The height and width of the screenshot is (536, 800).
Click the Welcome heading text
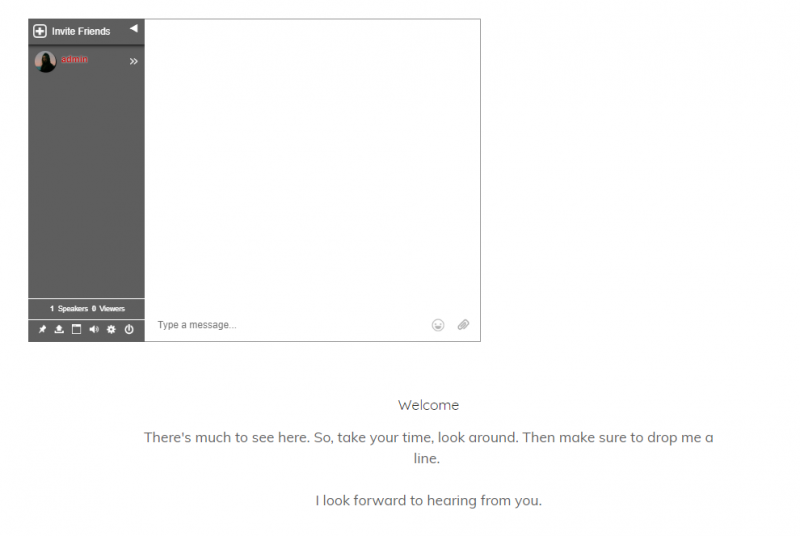(429, 405)
